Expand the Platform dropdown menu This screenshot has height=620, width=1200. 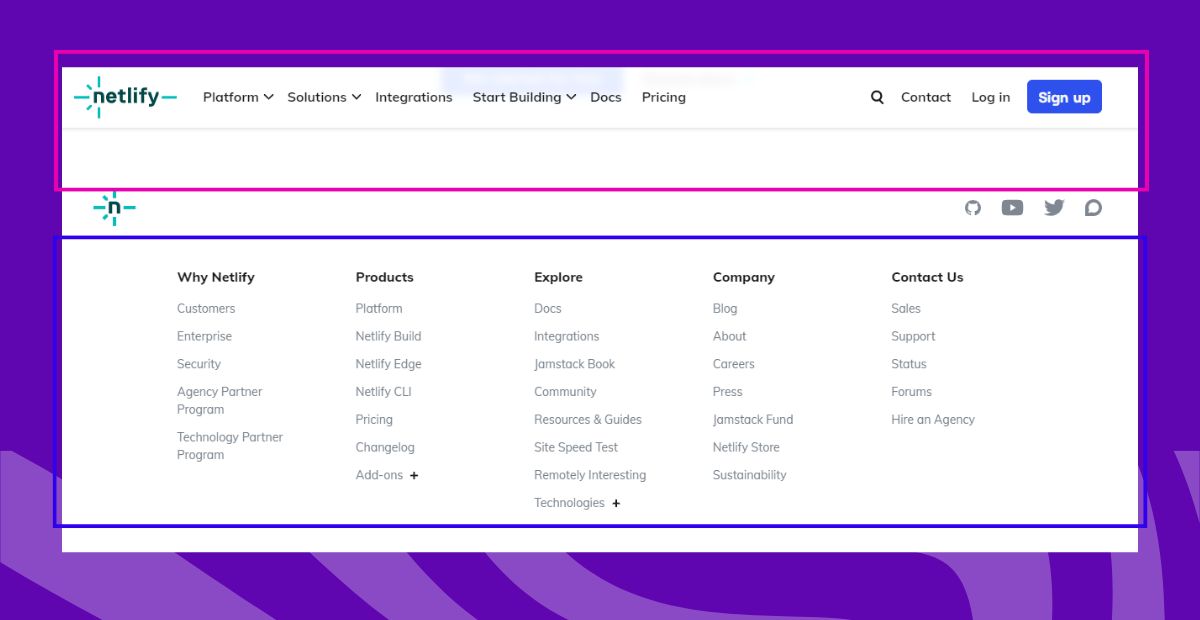click(238, 97)
